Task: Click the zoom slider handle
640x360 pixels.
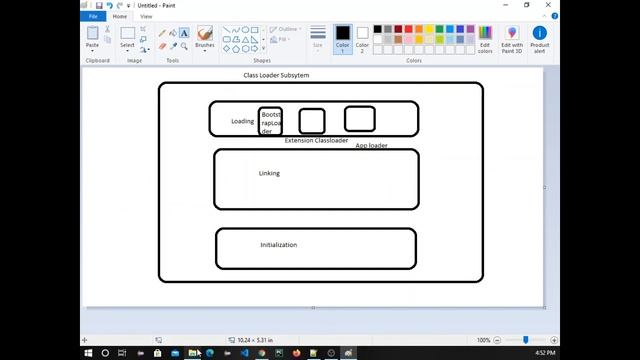Action: pos(526,340)
